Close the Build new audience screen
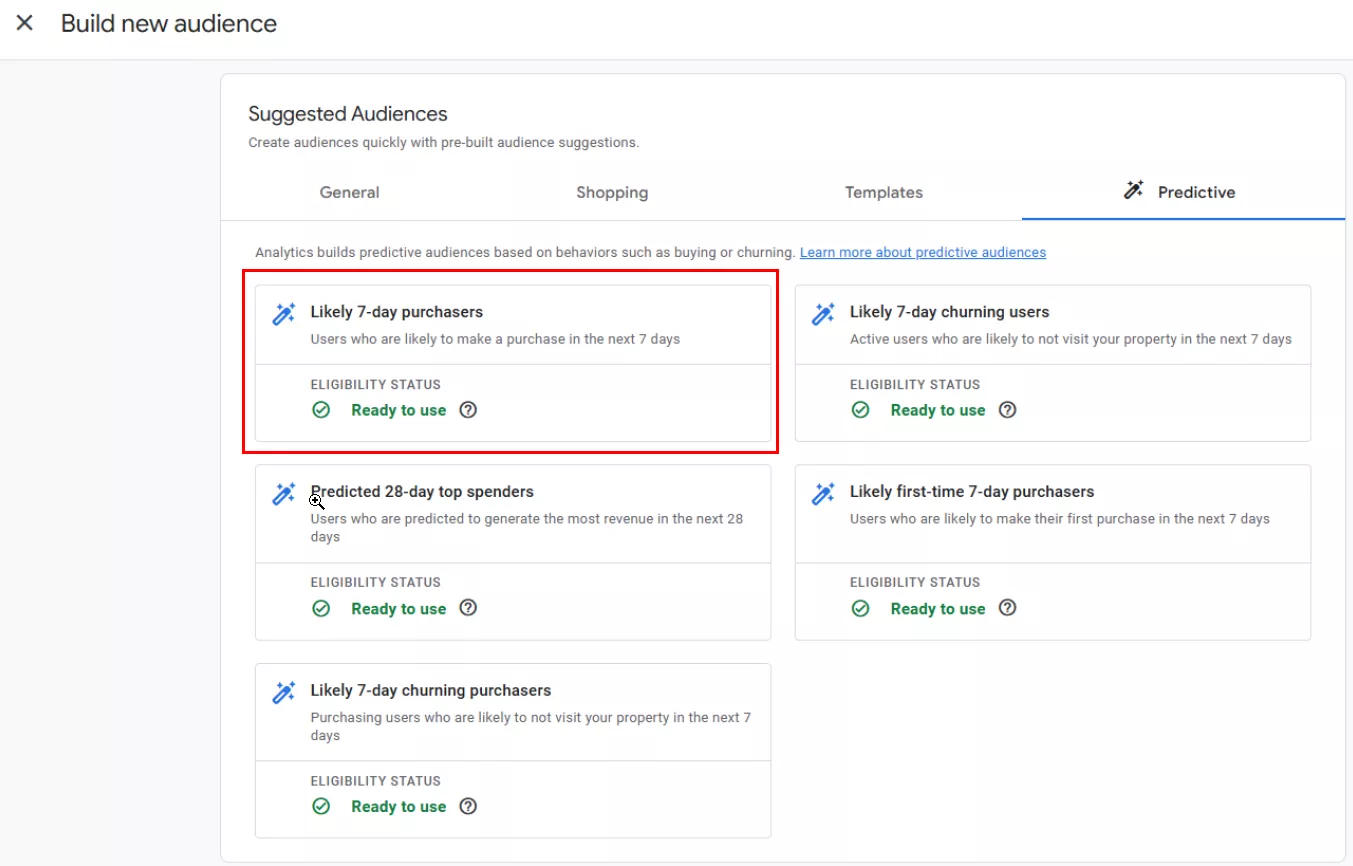Image resolution: width=1353 pixels, height=866 pixels. click(x=24, y=22)
